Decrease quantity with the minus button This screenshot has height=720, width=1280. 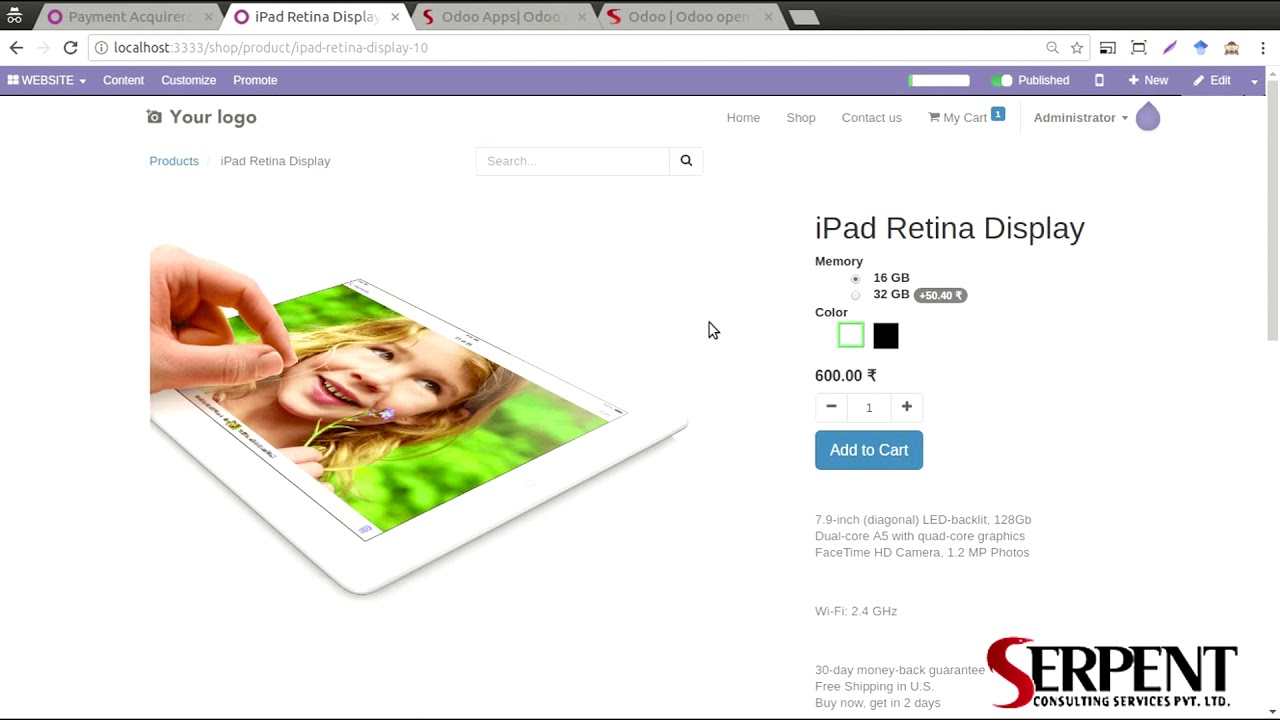831,407
